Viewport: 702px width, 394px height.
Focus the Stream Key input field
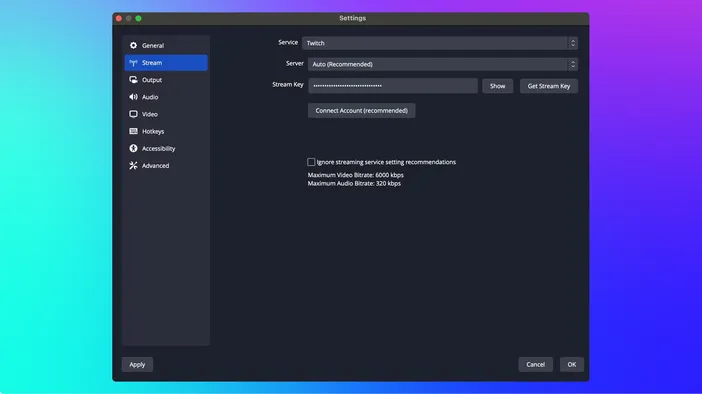click(393, 86)
